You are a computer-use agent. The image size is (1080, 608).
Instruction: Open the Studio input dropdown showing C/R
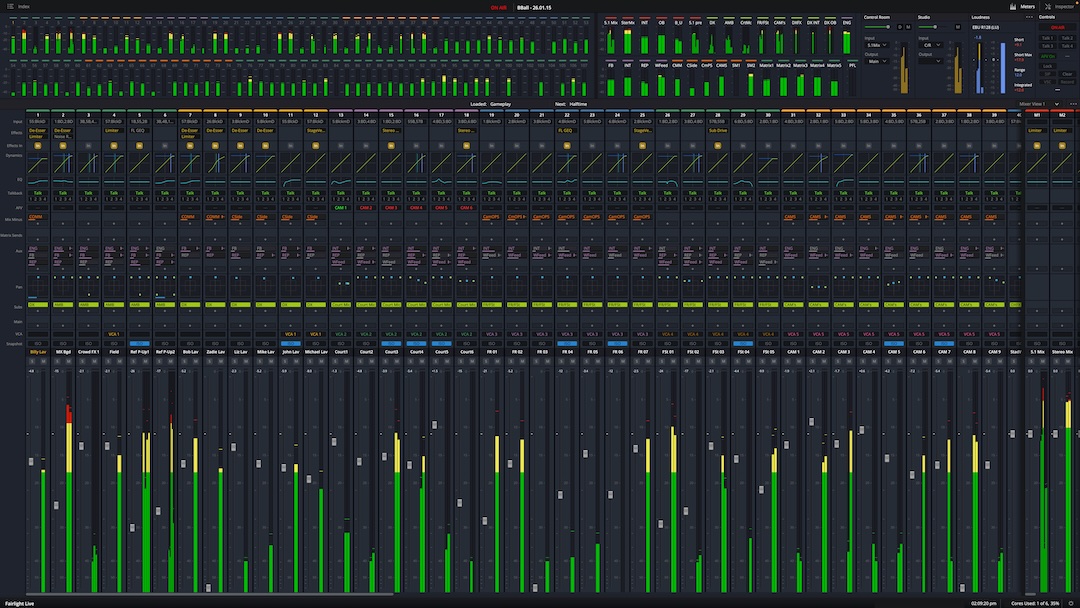point(931,45)
